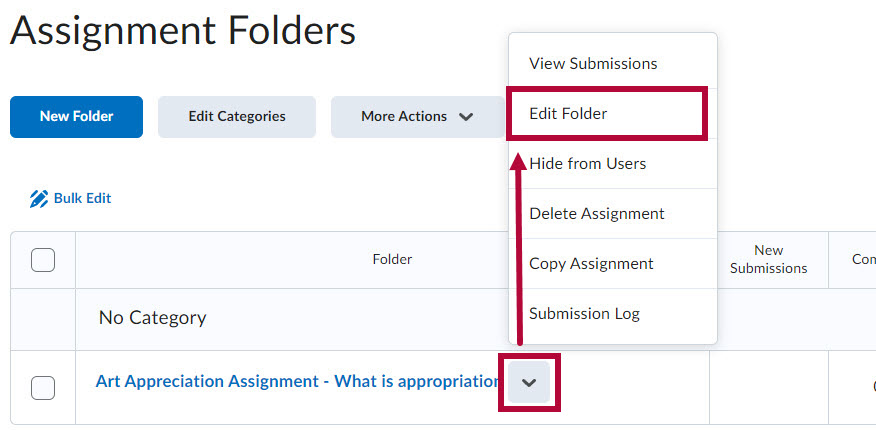Open the More Actions dropdown
Screen dimensions: 876x430
click(416, 117)
